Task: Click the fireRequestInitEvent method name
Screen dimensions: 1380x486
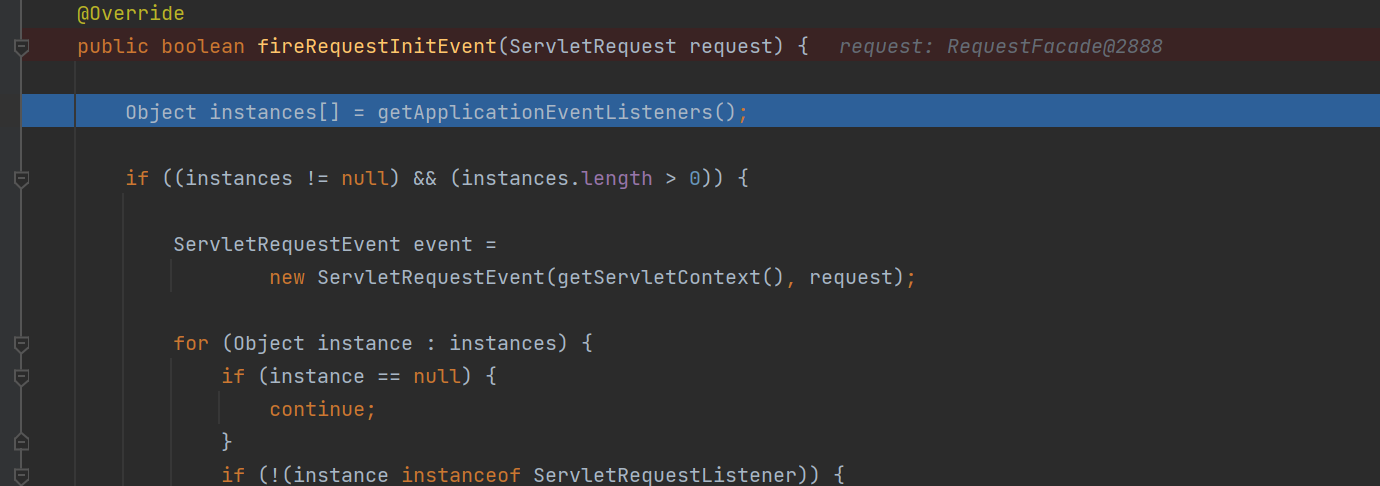Action: click(x=377, y=47)
